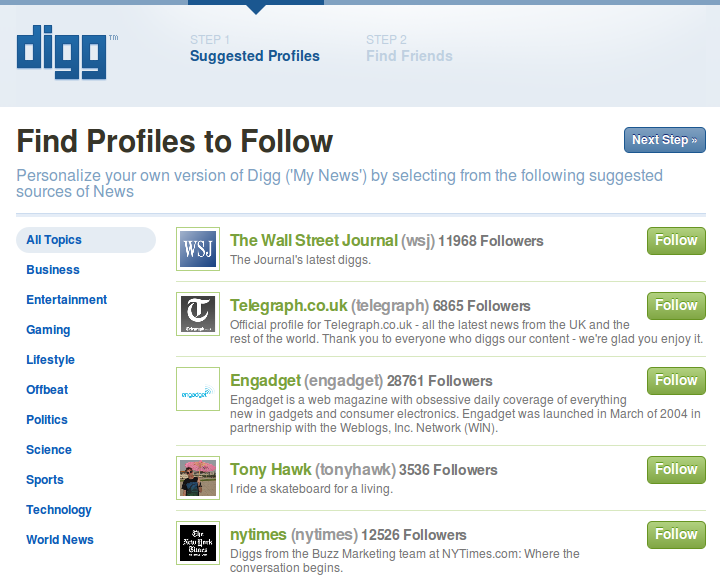Open The Wall Street Journal title link
Screen dimensions: 720x576
pyautogui.click(x=313, y=241)
